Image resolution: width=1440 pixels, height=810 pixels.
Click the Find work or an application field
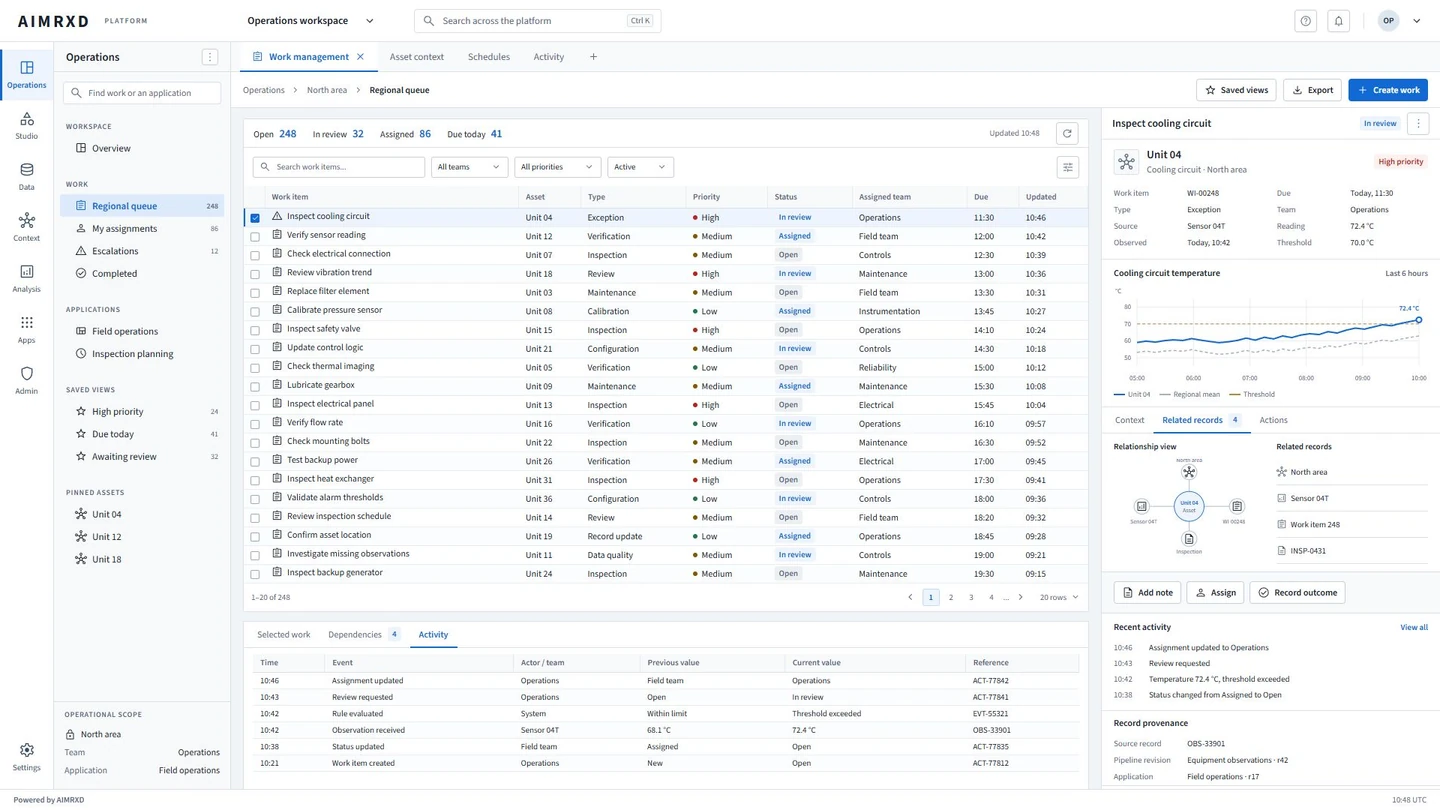(142, 93)
